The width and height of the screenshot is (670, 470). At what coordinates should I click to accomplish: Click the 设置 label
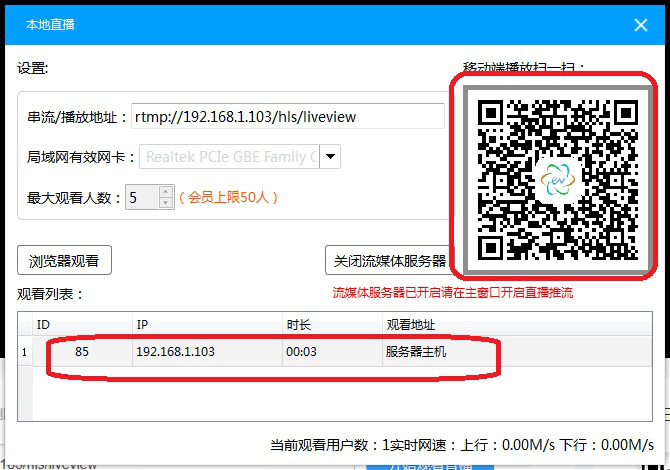(33, 68)
